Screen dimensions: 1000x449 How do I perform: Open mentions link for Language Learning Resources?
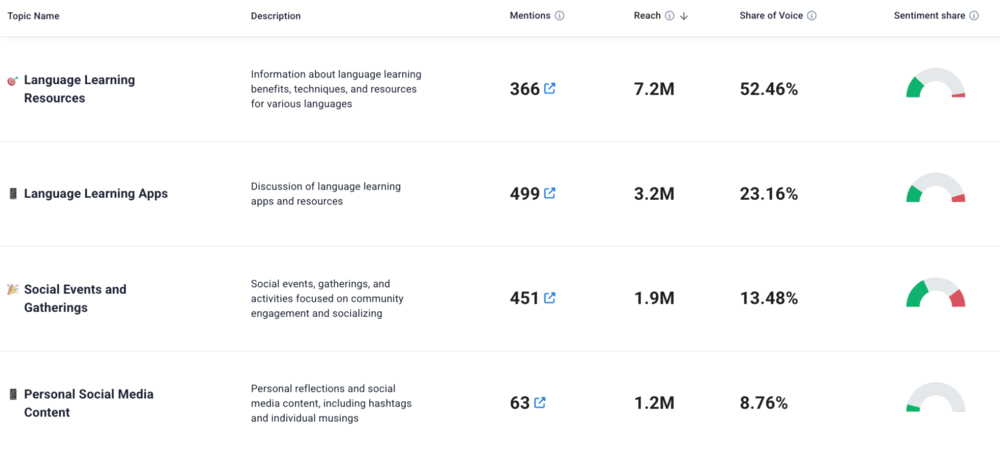tap(549, 89)
